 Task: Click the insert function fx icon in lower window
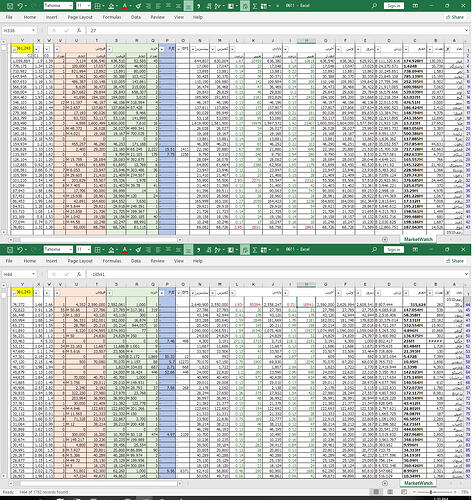pyautogui.click(x=79, y=274)
